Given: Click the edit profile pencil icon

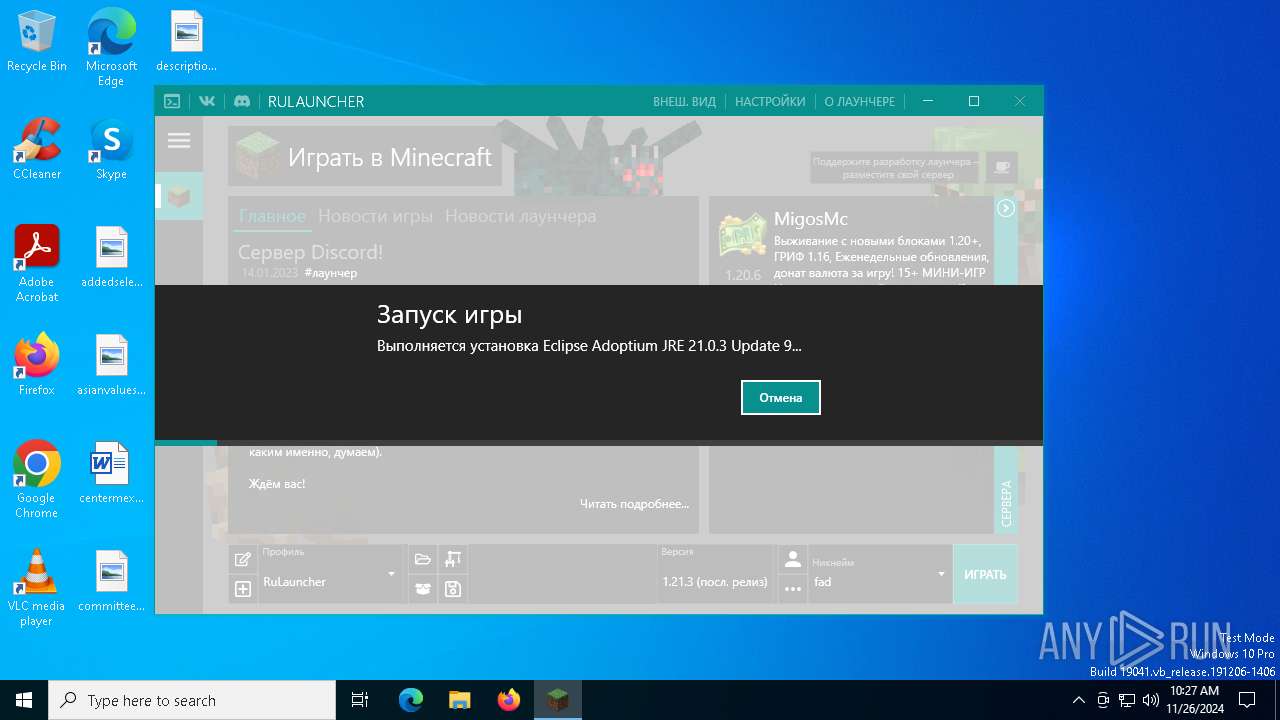Looking at the screenshot, I should click(242, 559).
